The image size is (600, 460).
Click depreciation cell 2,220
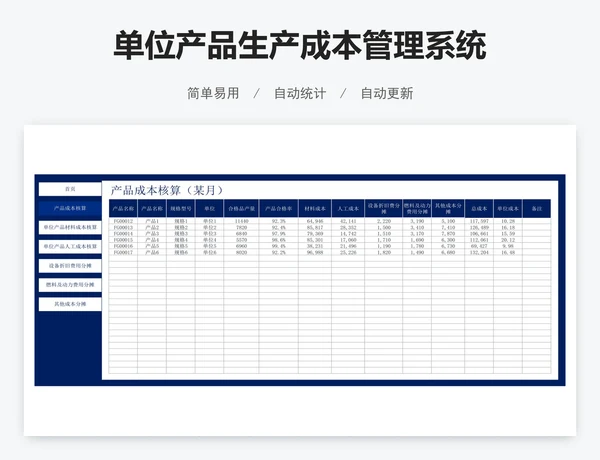click(383, 221)
